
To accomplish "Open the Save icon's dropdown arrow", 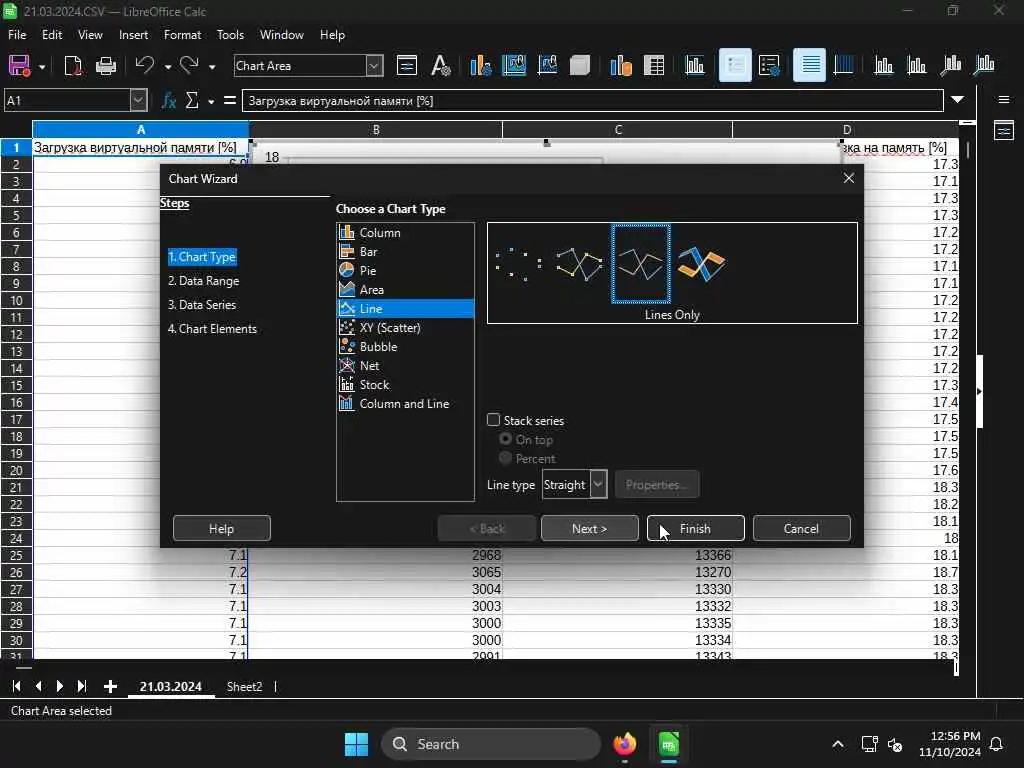I will point(42,67).
